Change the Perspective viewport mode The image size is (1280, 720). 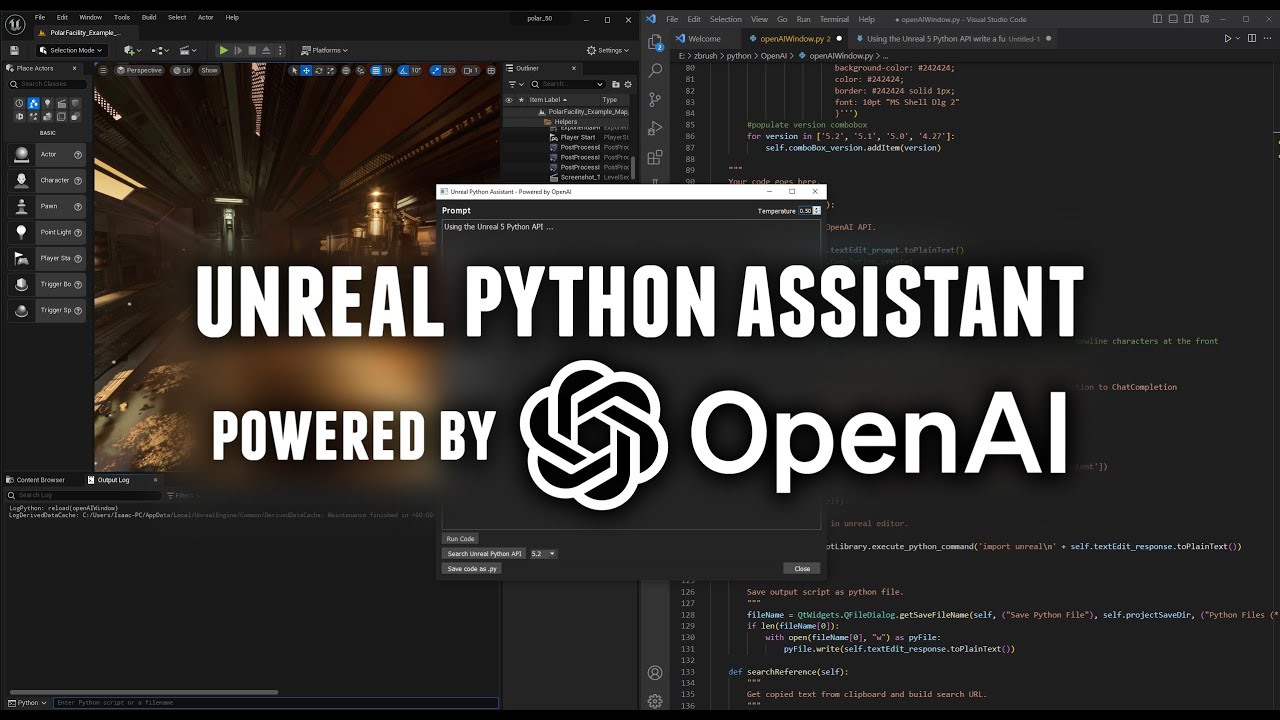(x=139, y=70)
